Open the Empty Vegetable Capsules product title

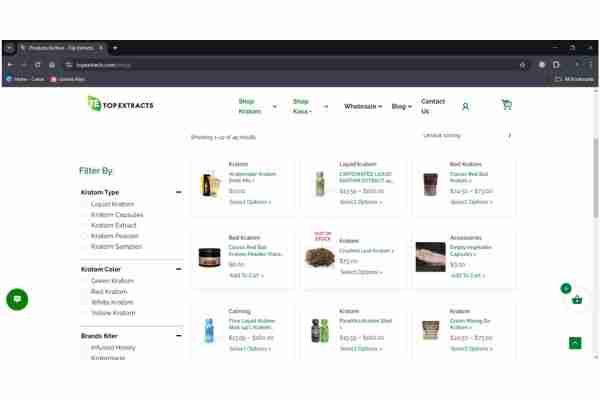click(471, 250)
